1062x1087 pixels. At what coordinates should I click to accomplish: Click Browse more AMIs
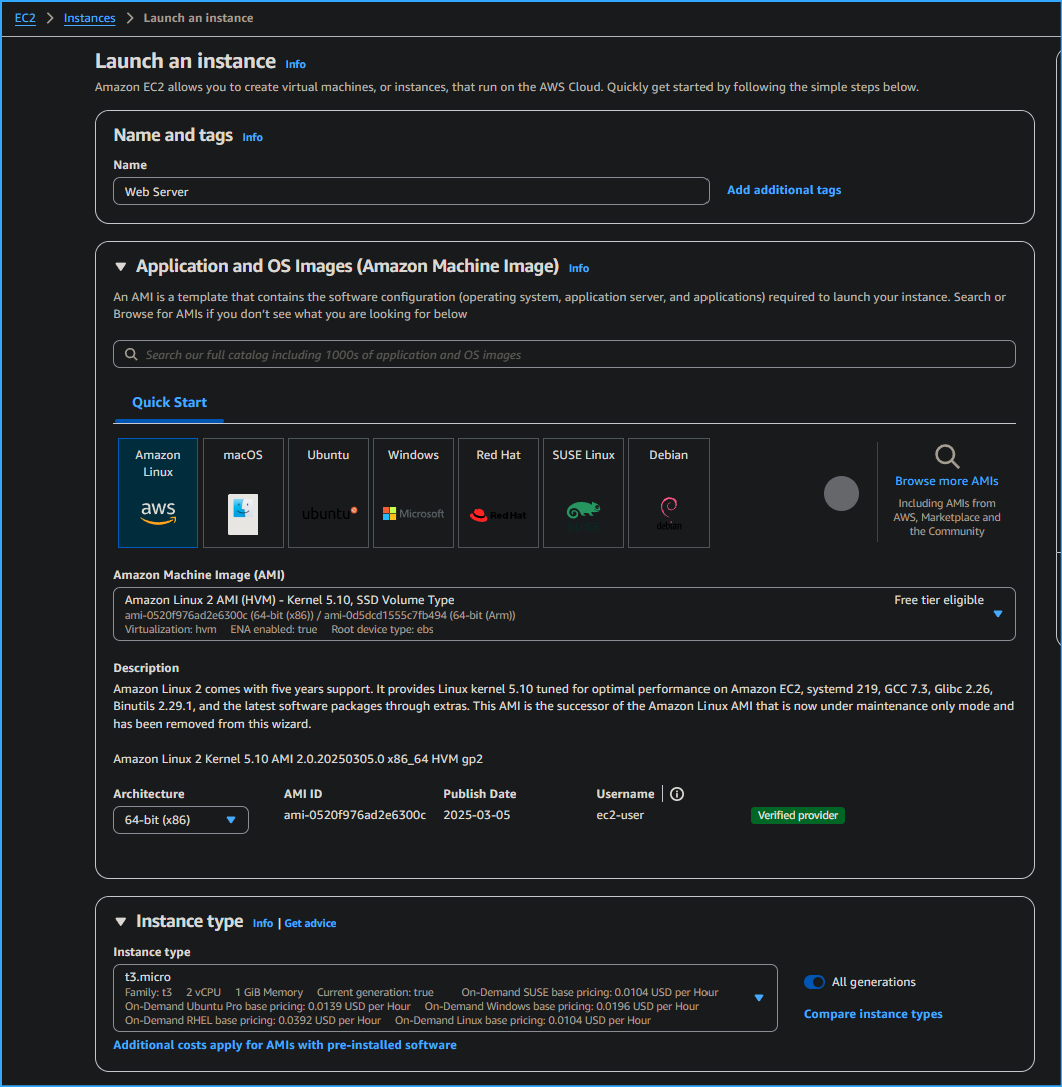coord(946,480)
